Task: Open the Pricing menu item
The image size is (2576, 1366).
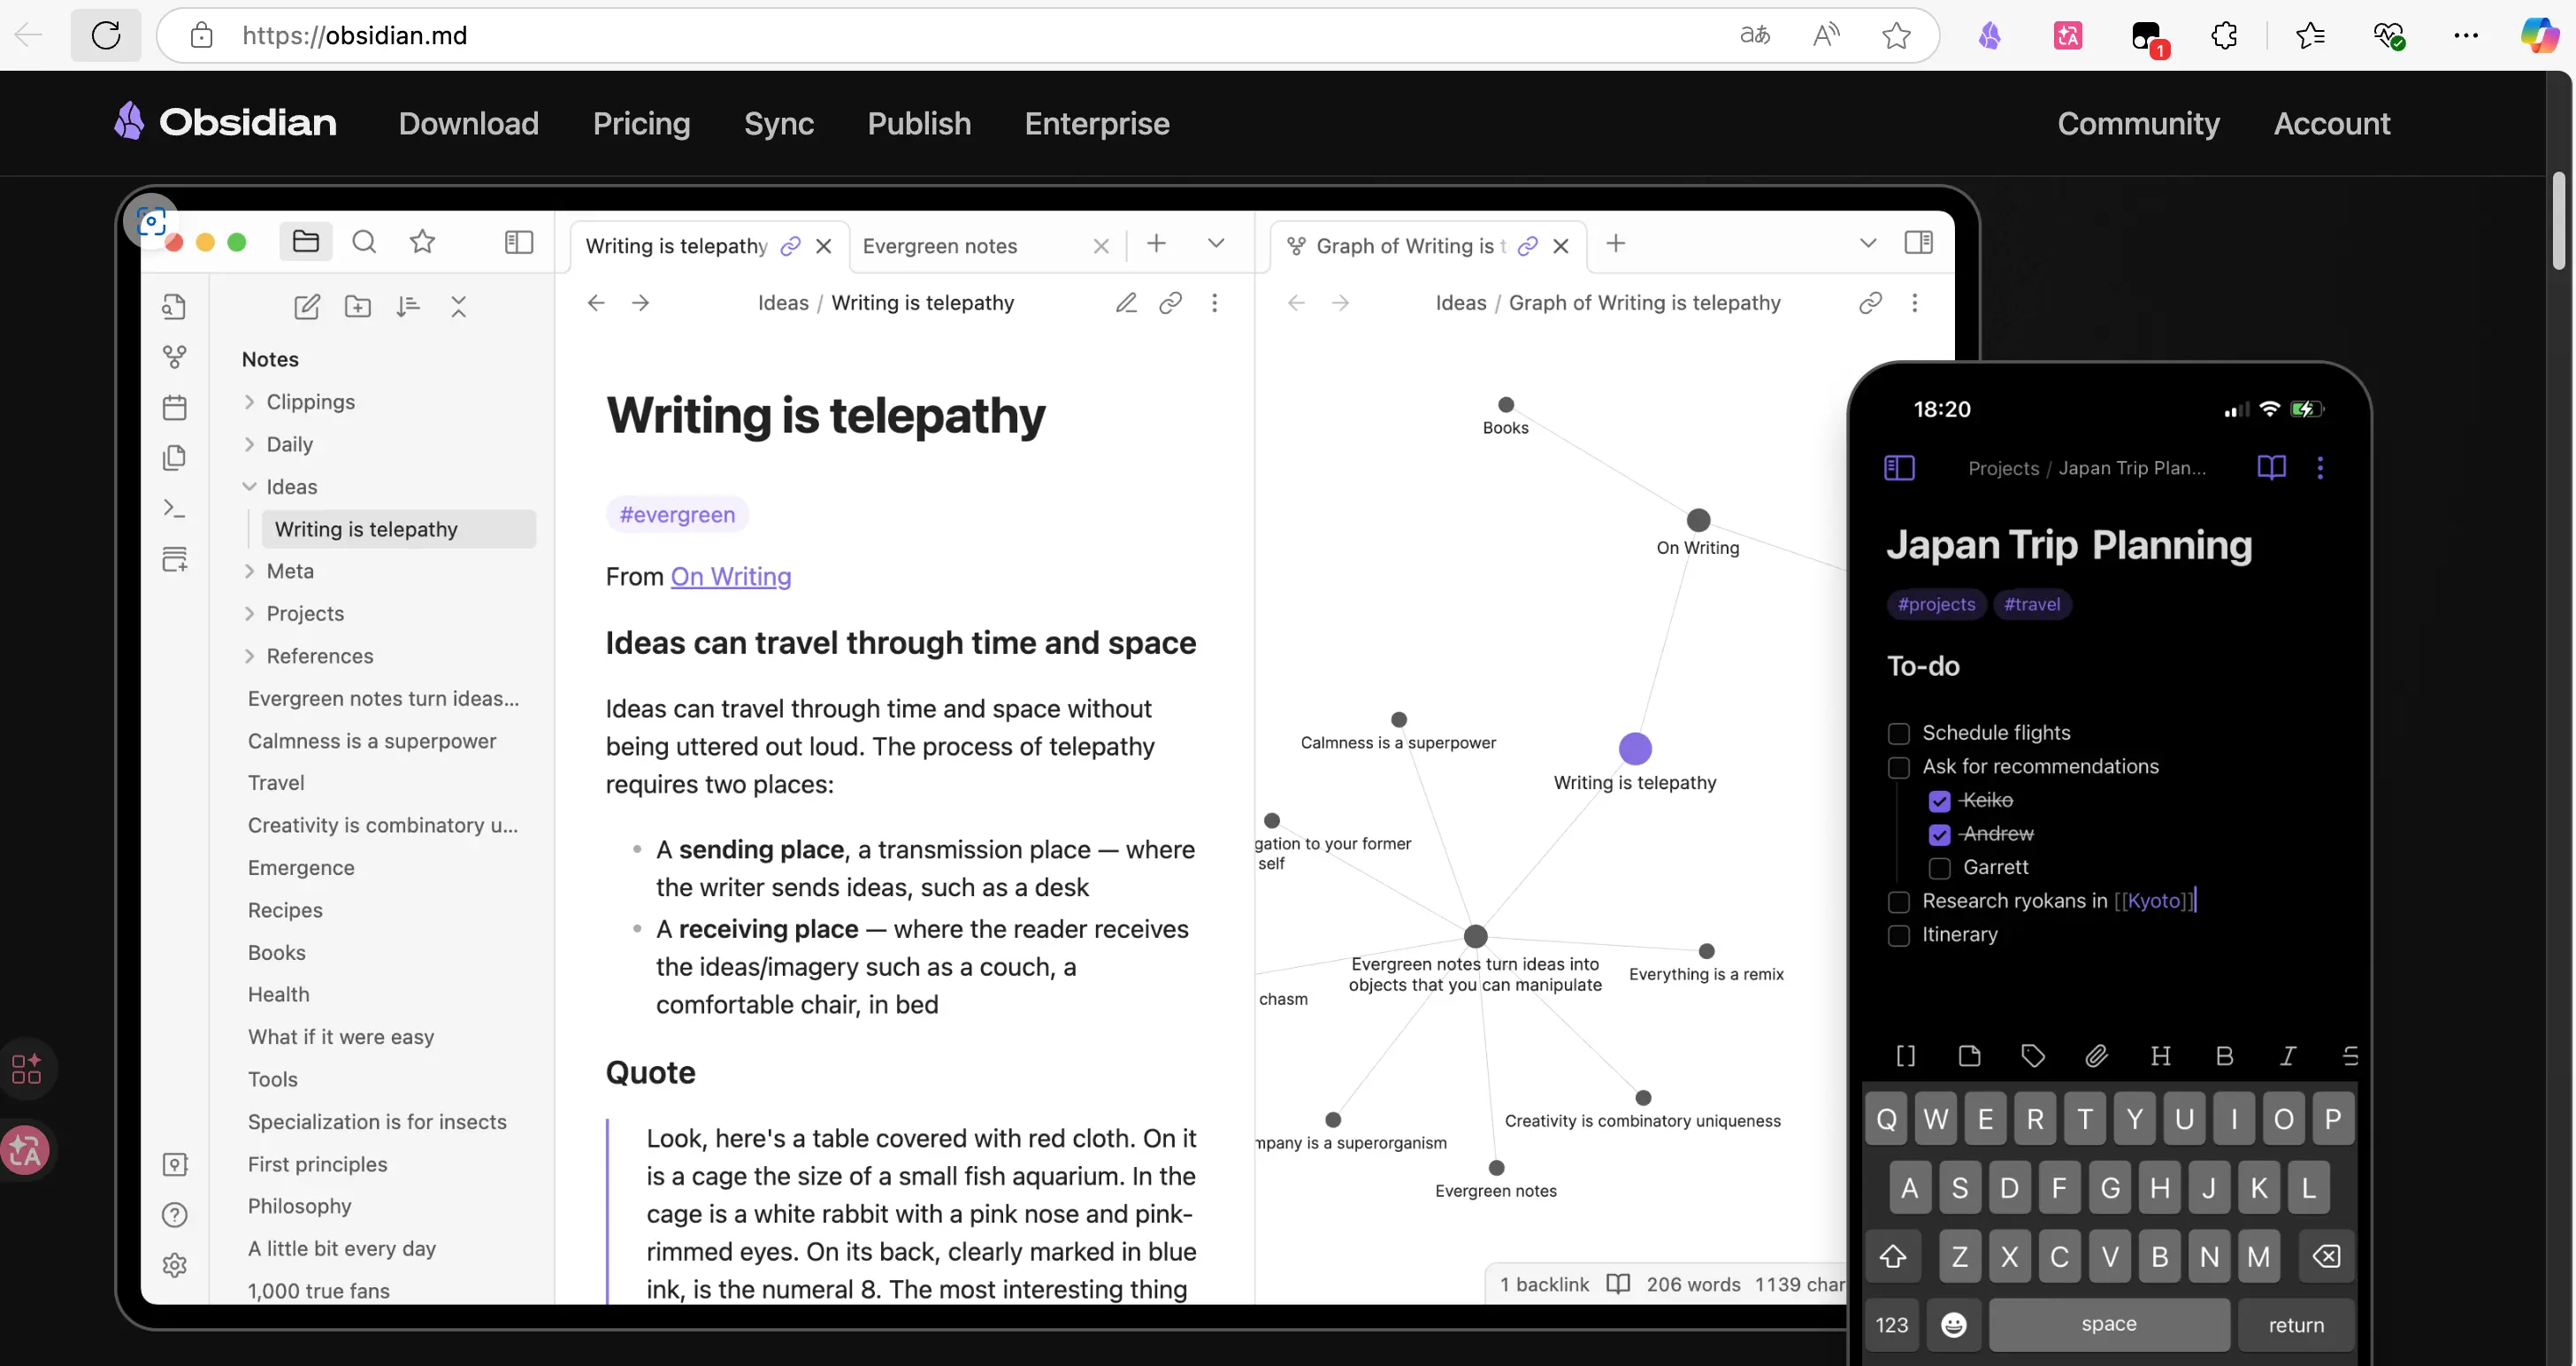Action: pos(641,123)
